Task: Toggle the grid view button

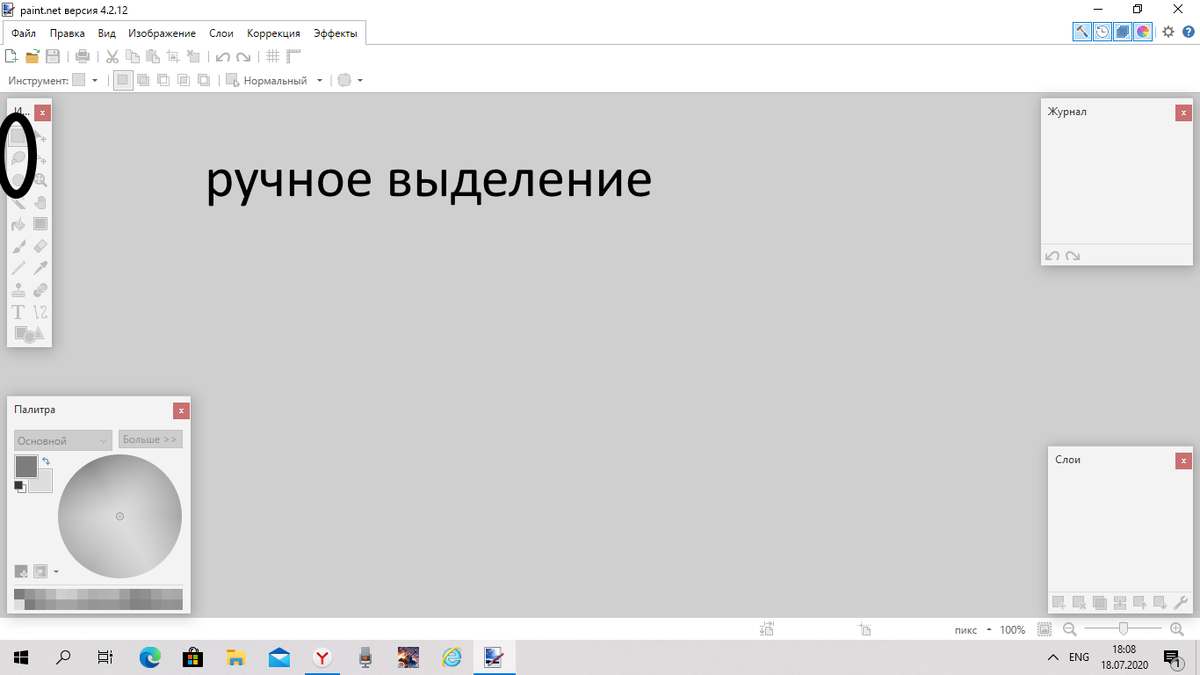Action: coord(271,56)
